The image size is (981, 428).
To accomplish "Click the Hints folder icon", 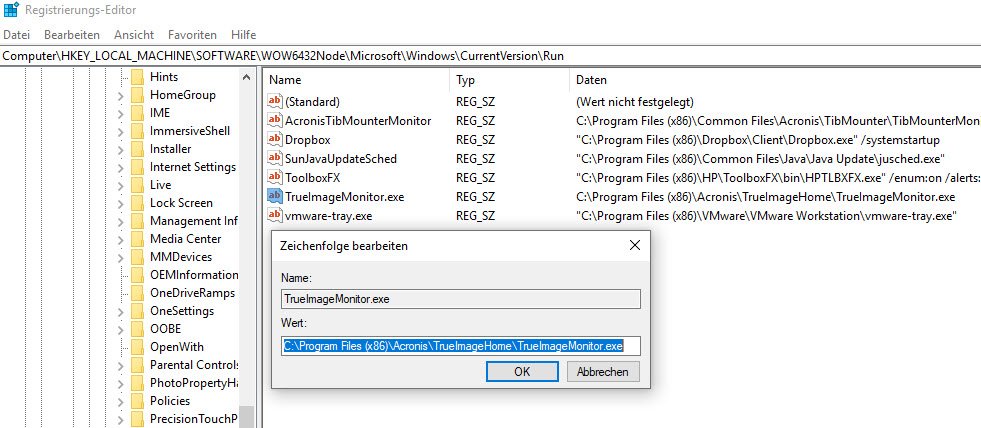I will [x=138, y=77].
